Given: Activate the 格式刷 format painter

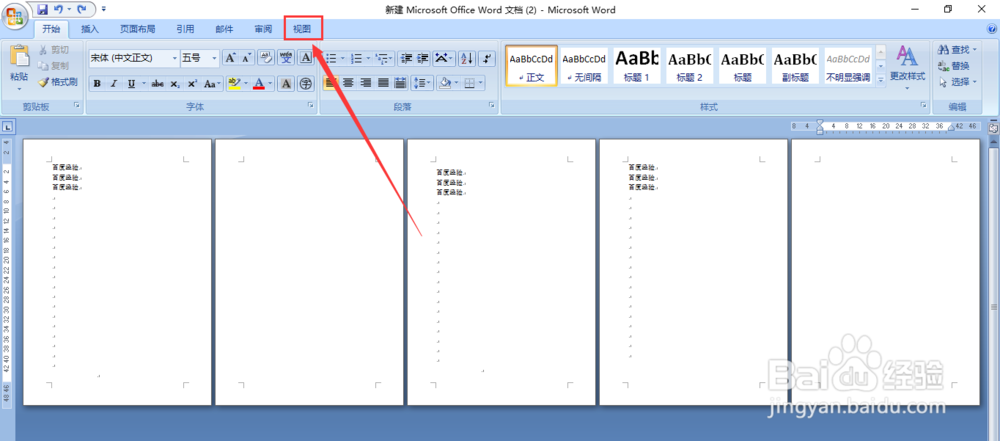Looking at the screenshot, I should (x=57, y=82).
